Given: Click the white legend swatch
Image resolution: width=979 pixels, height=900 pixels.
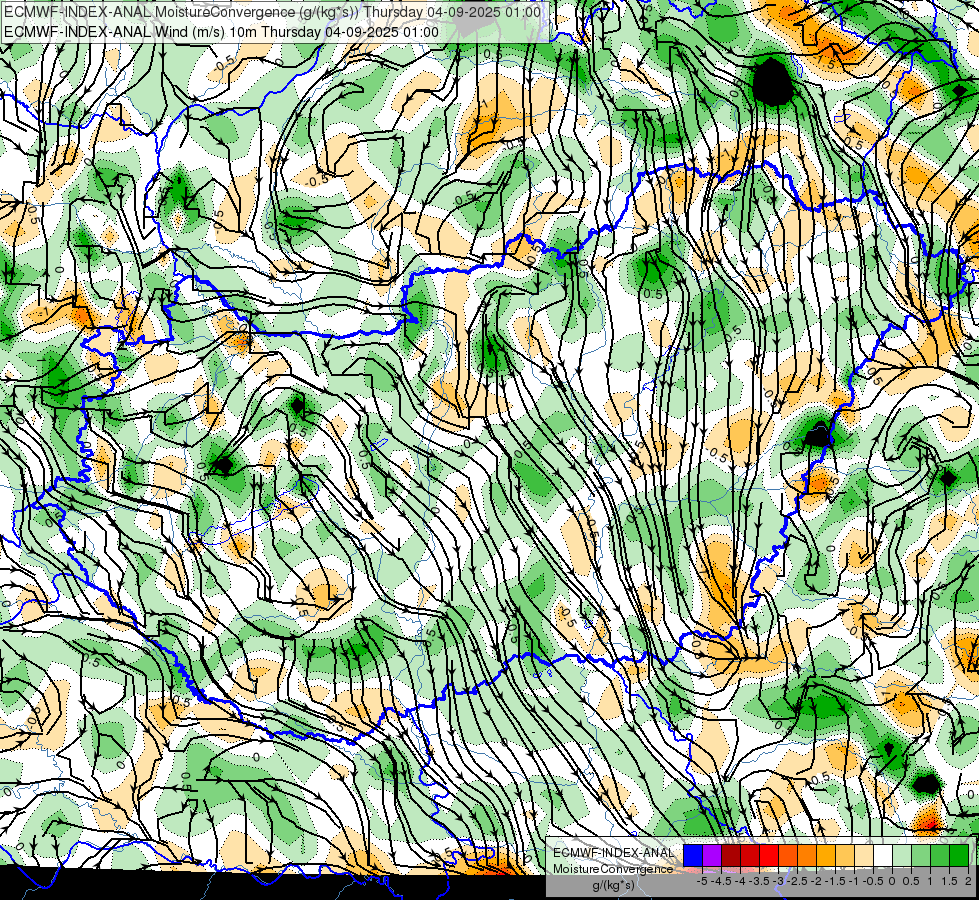Looking at the screenshot, I should 882,856.
